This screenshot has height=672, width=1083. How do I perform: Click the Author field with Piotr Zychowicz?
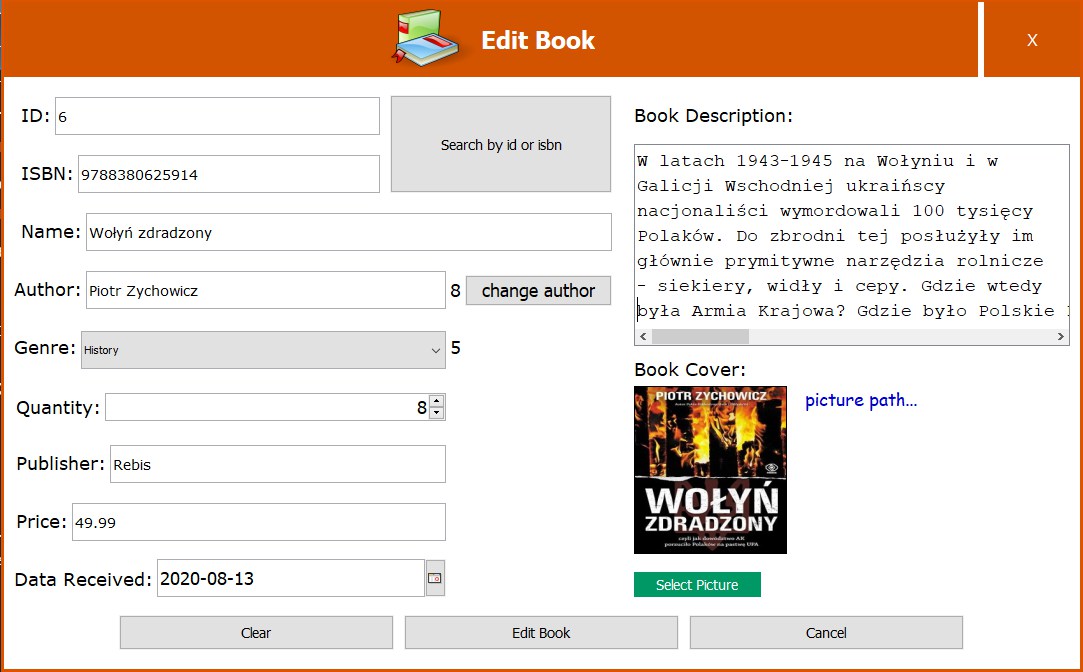pos(266,290)
